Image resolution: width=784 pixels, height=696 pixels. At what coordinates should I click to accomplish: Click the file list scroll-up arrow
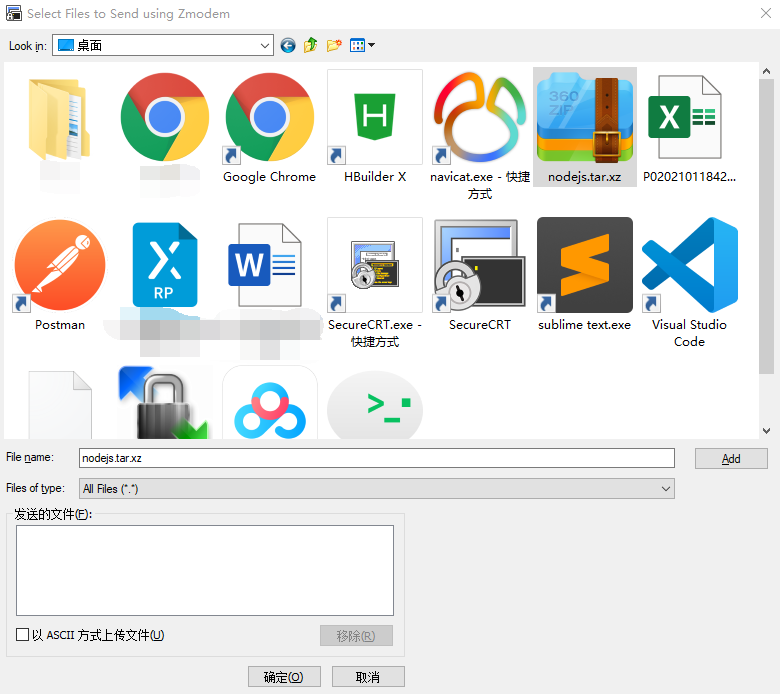766,72
